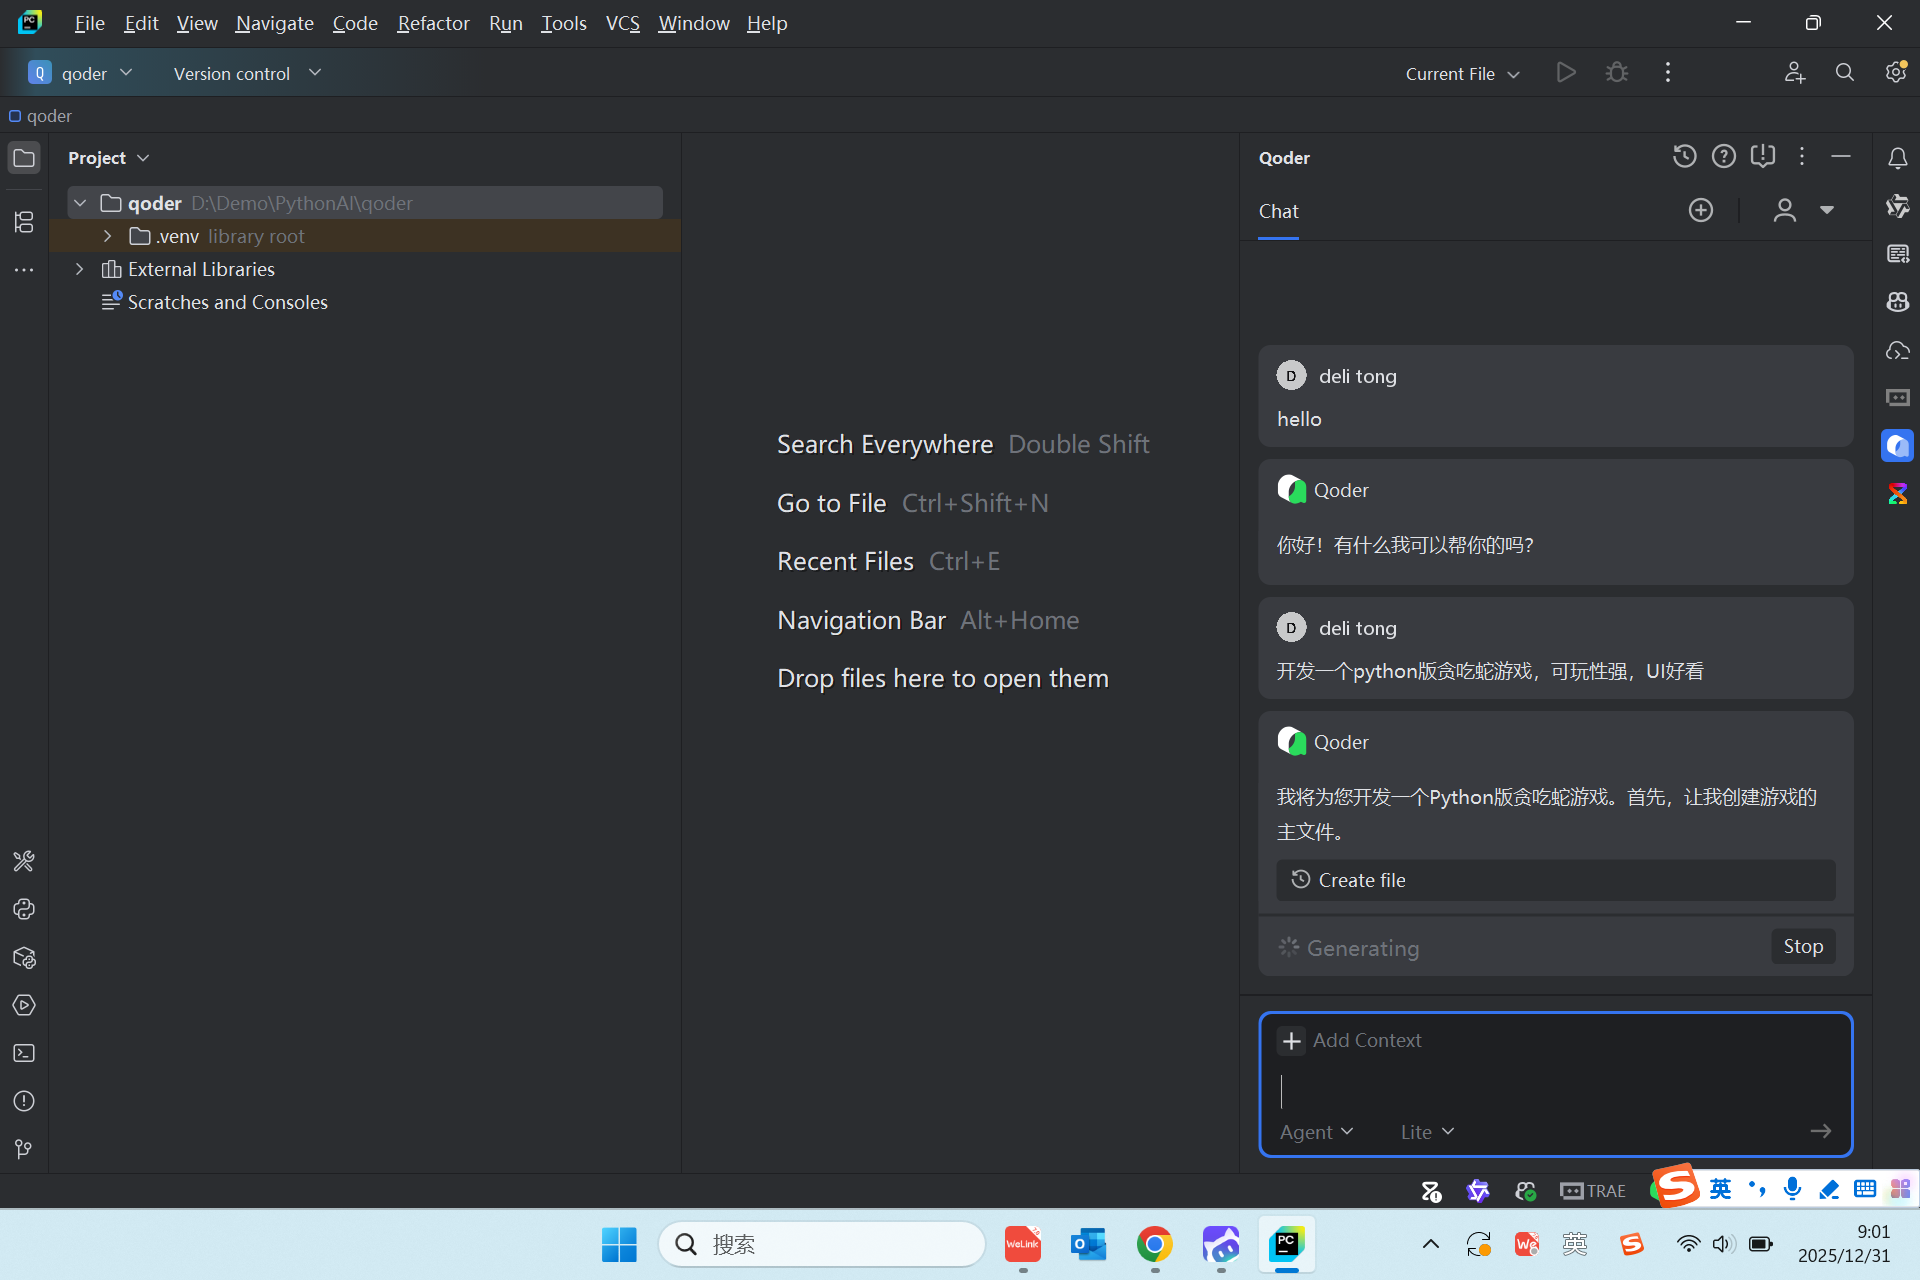Stop the response generation

click(1802, 946)
